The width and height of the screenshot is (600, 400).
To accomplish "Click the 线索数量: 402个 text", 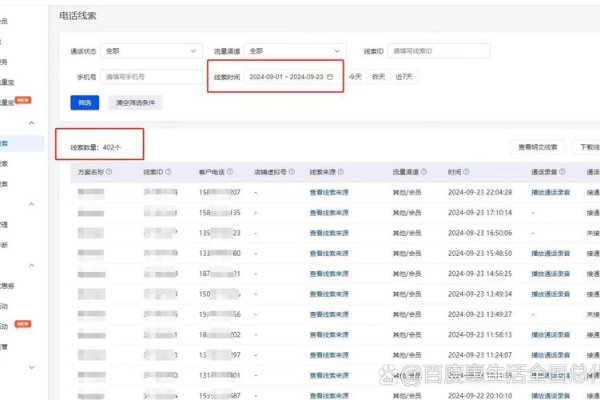I will tap(96, 147).
